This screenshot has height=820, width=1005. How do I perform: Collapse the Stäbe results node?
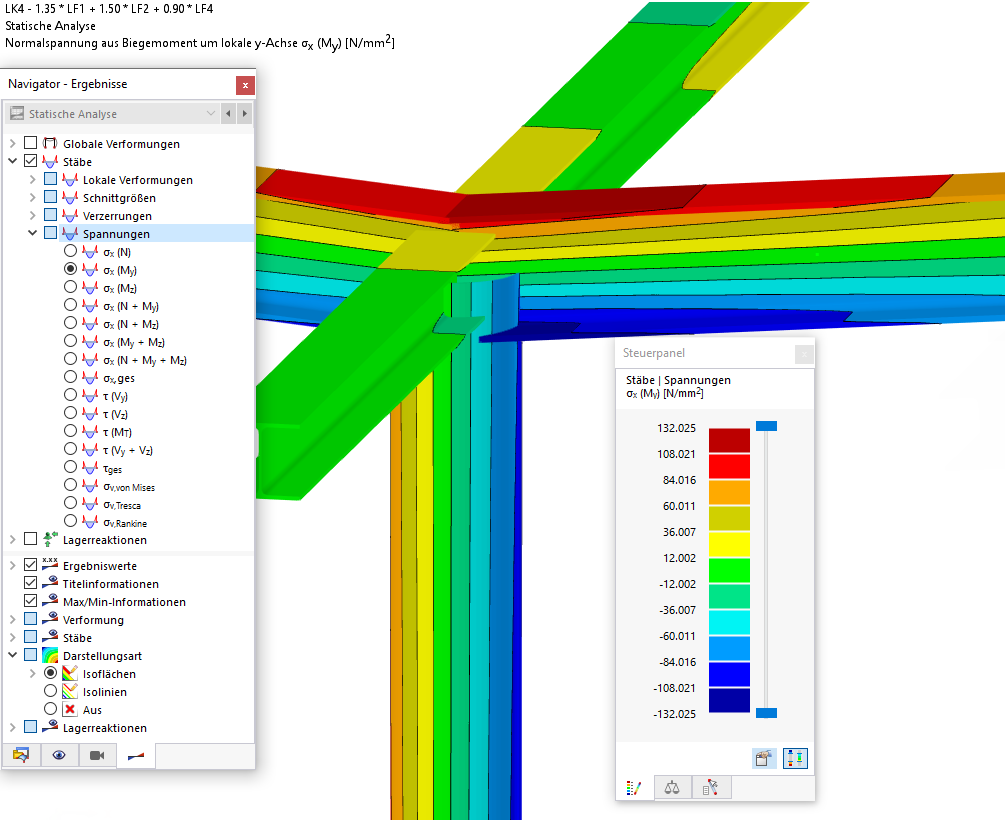pyautogui.click(x=13, y=161)
